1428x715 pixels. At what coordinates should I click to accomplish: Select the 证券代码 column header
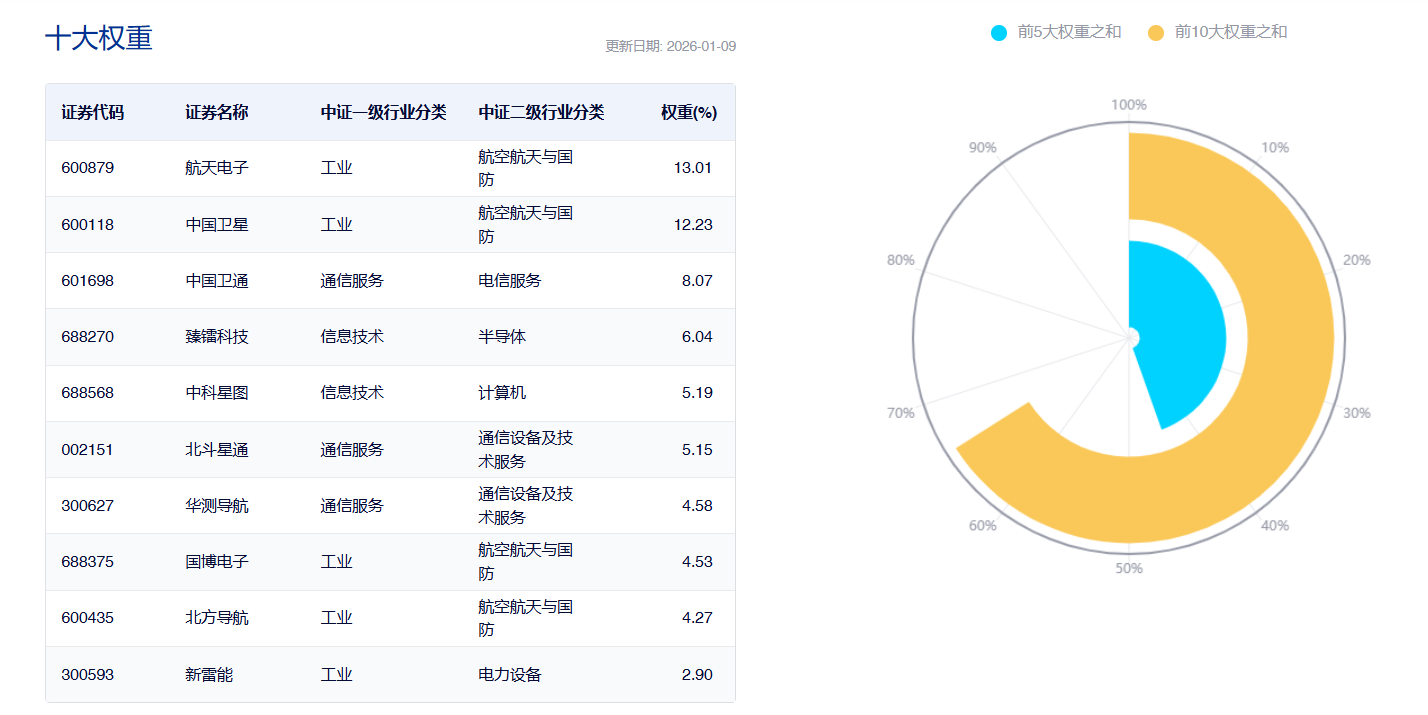pyautogui.click(x=92, y=112)
